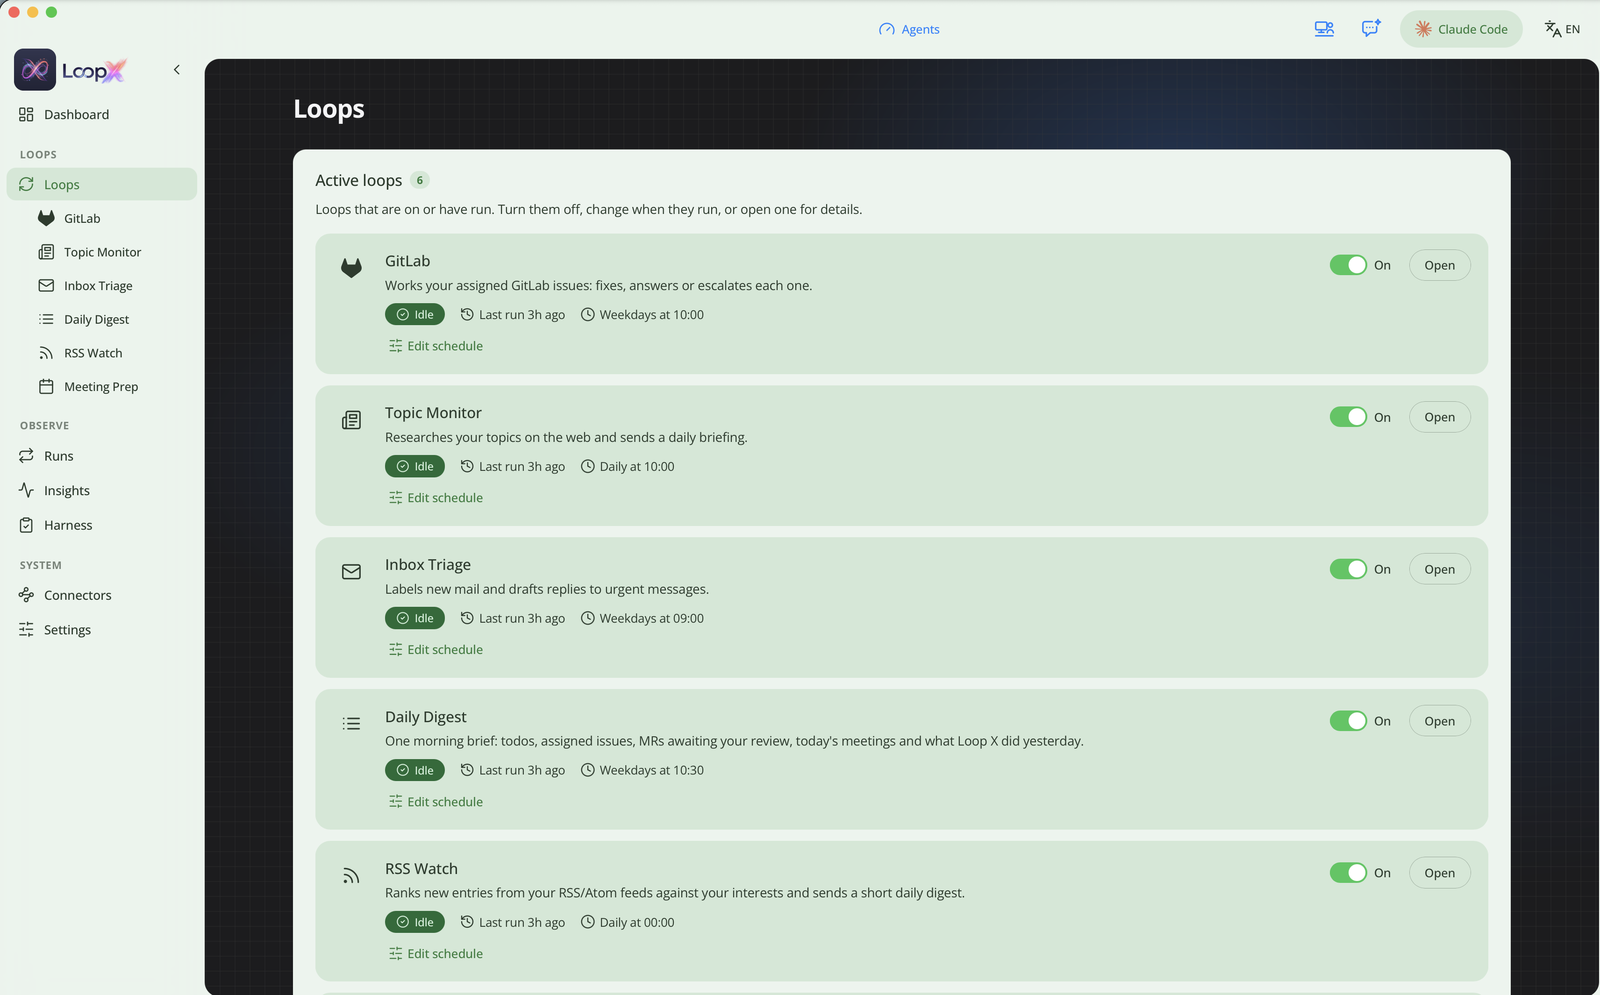Click Open on the Daily Digest card

(1439, 721)
